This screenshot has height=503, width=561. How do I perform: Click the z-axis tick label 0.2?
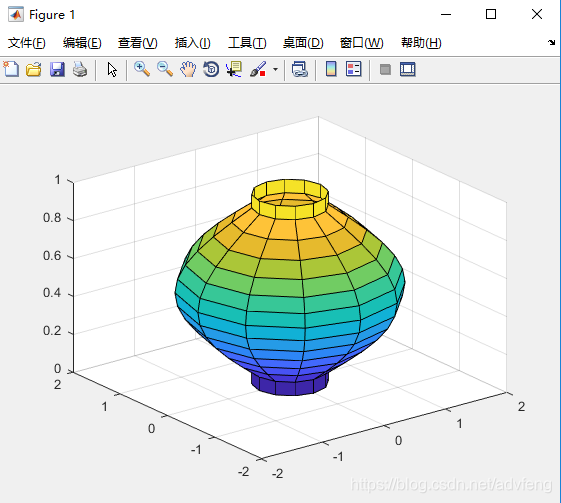point(52,331)
